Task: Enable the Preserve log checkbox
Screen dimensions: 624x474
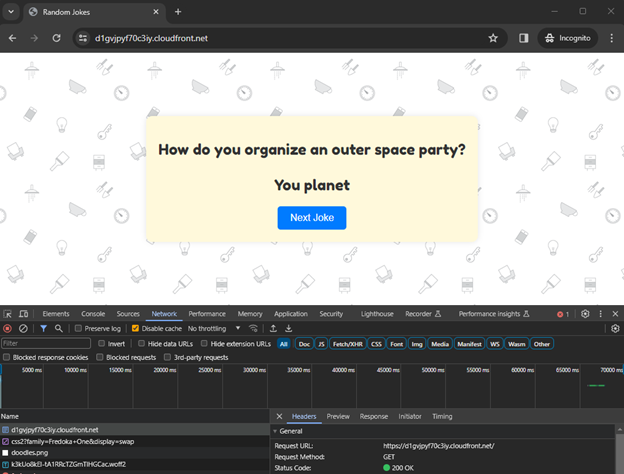Action: [x=77, y=328]
